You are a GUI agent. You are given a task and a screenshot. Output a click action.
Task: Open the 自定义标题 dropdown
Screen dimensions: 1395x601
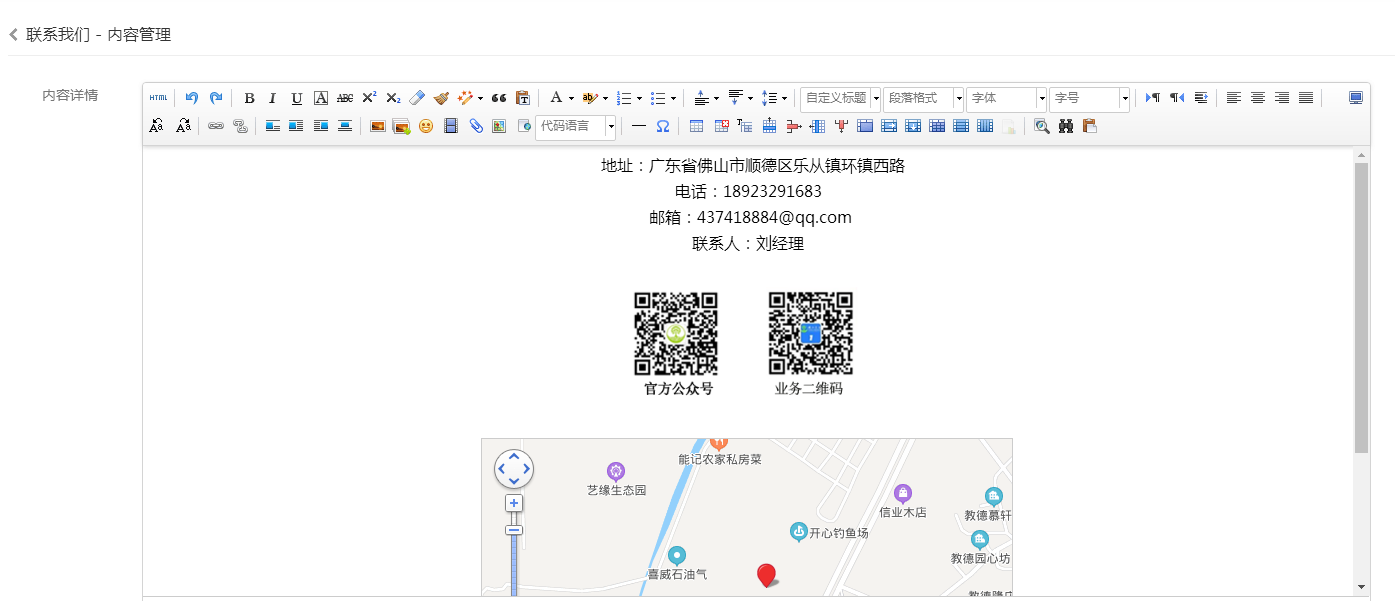coord(840,98)
